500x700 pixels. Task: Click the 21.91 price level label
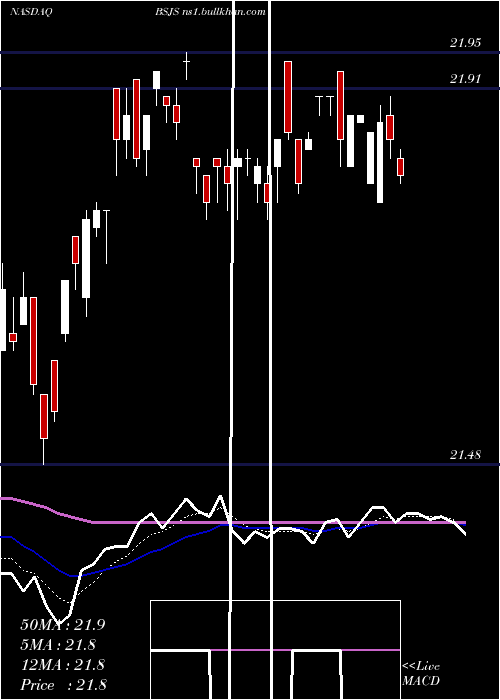pyautogui.click(x=466, y=79)
